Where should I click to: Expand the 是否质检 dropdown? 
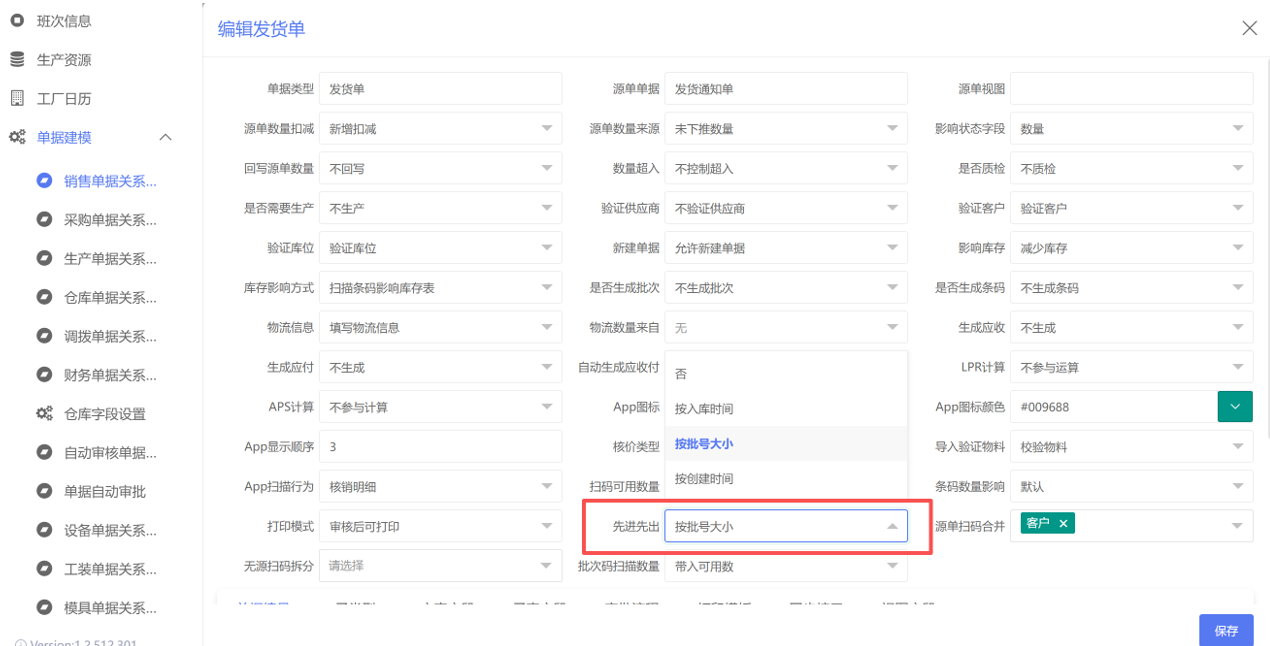[x=1238, y=168]
